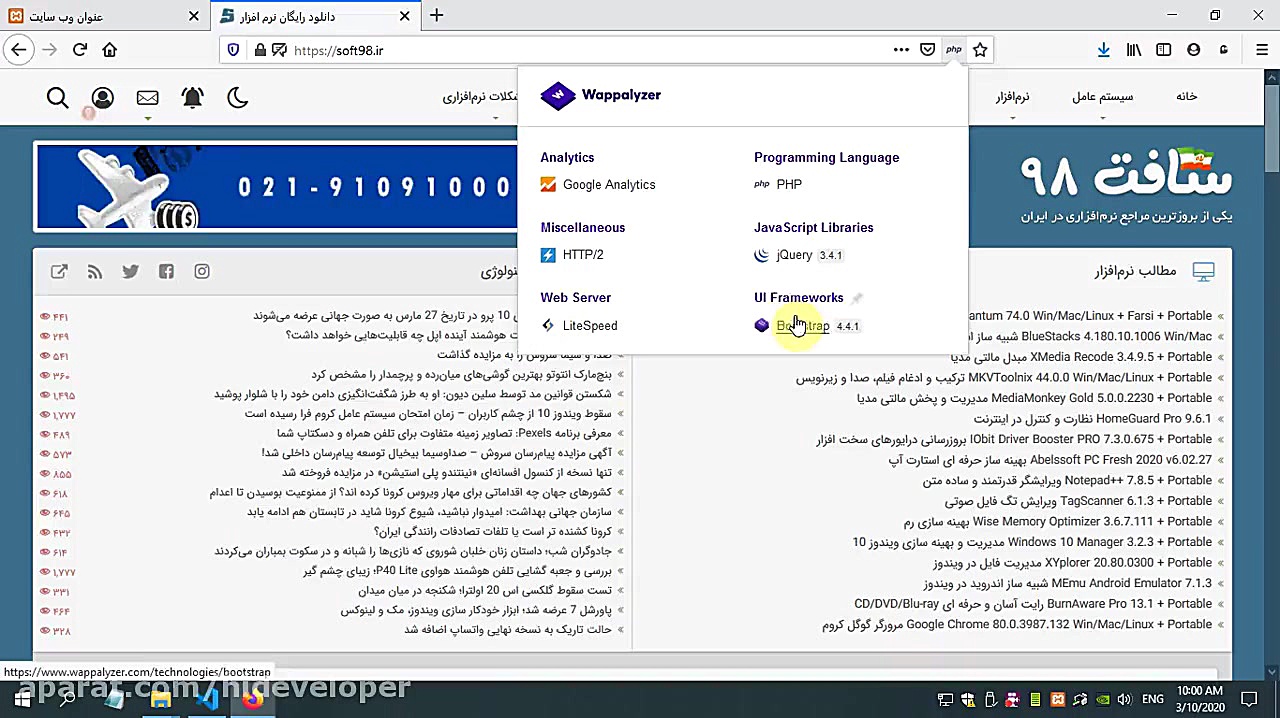
Task: Click the 021-91091000 airplane banner ad
Action: 277,187
